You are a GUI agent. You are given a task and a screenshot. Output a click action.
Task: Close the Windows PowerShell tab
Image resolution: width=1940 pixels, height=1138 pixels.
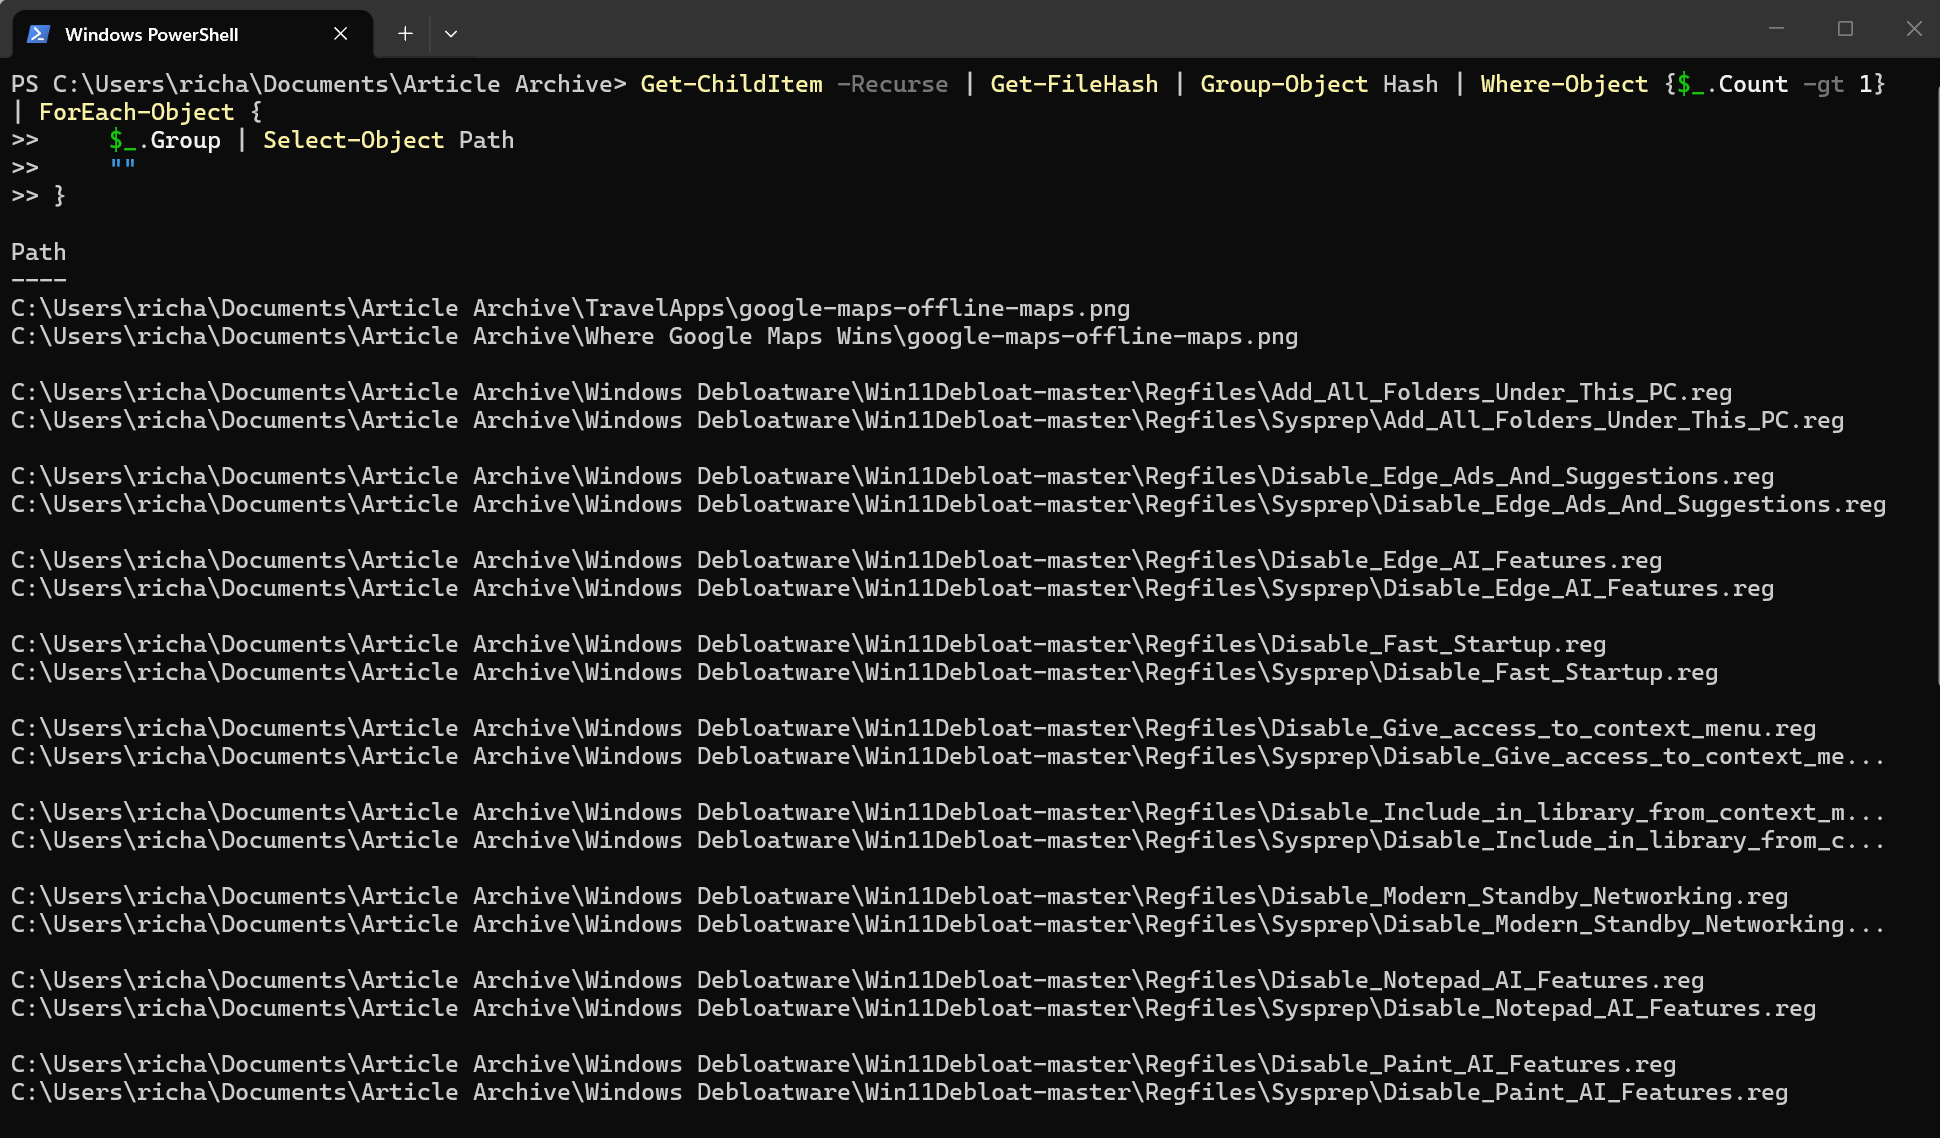tap(340, 34)
